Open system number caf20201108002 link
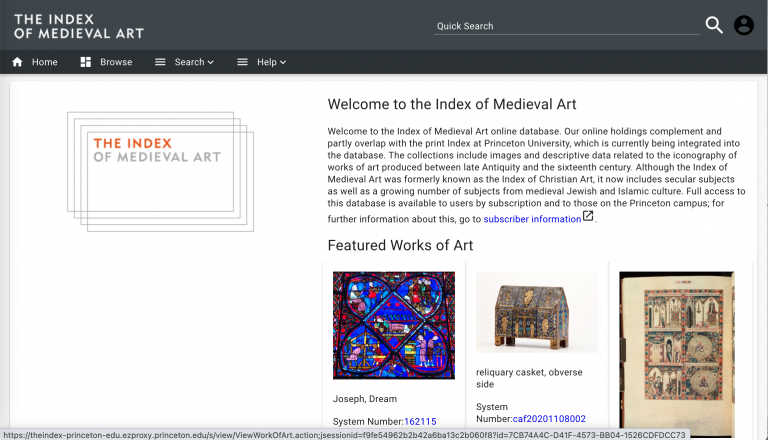This screenshot has height=440, width=768. tap(549, 419)
